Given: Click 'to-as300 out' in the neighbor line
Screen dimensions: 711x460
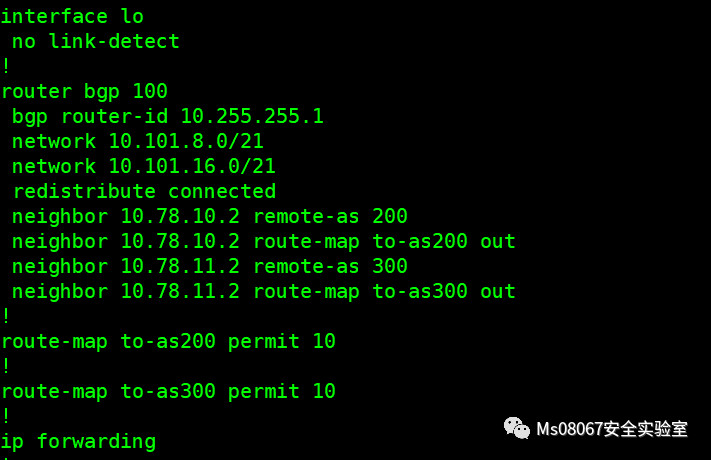Looking at the screenshot, I should pyautogui.click(x=444, y=291).
